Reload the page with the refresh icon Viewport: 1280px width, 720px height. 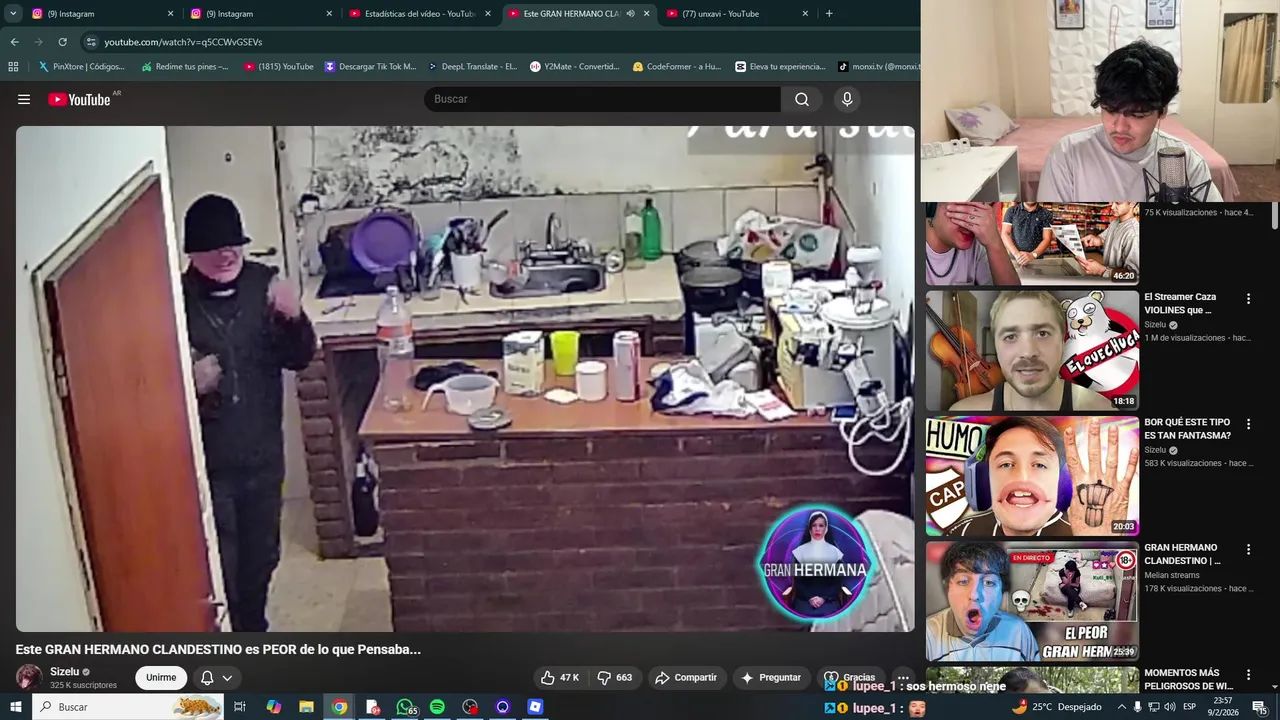(x=62, y=42)
